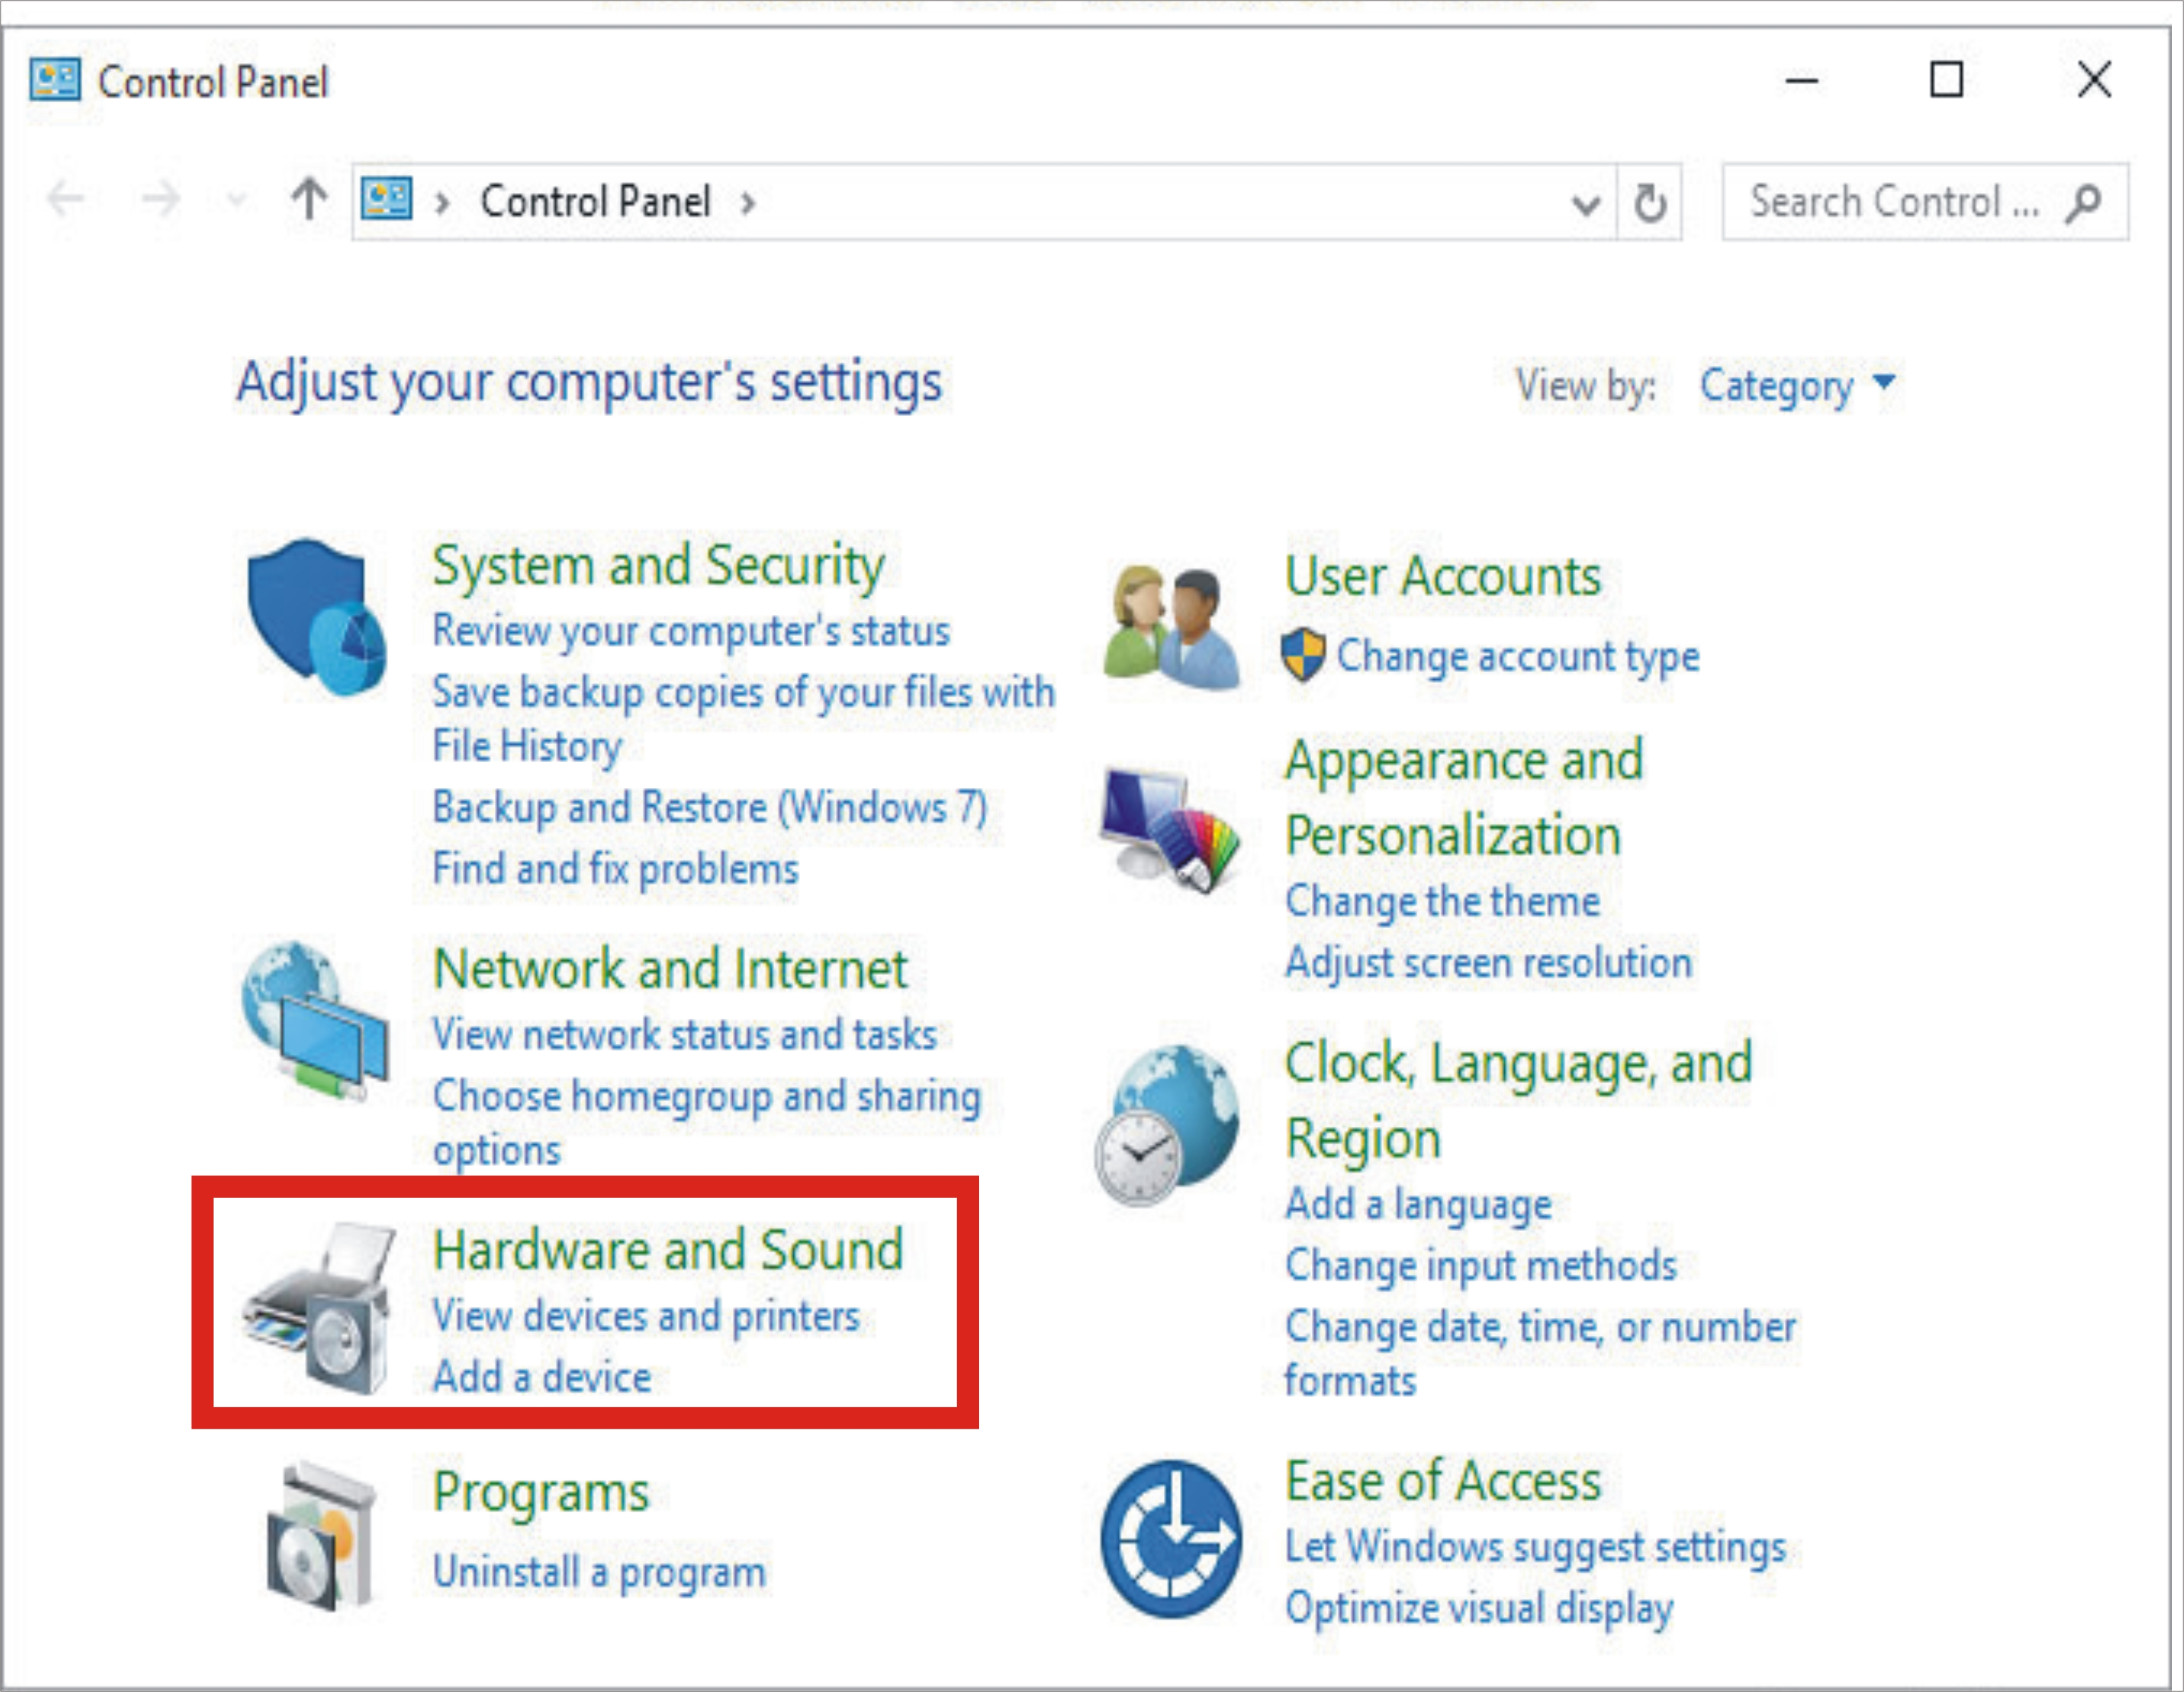Click the Add a device link
Viewport: 2184px width, 1692px height.
point(542,1378)
